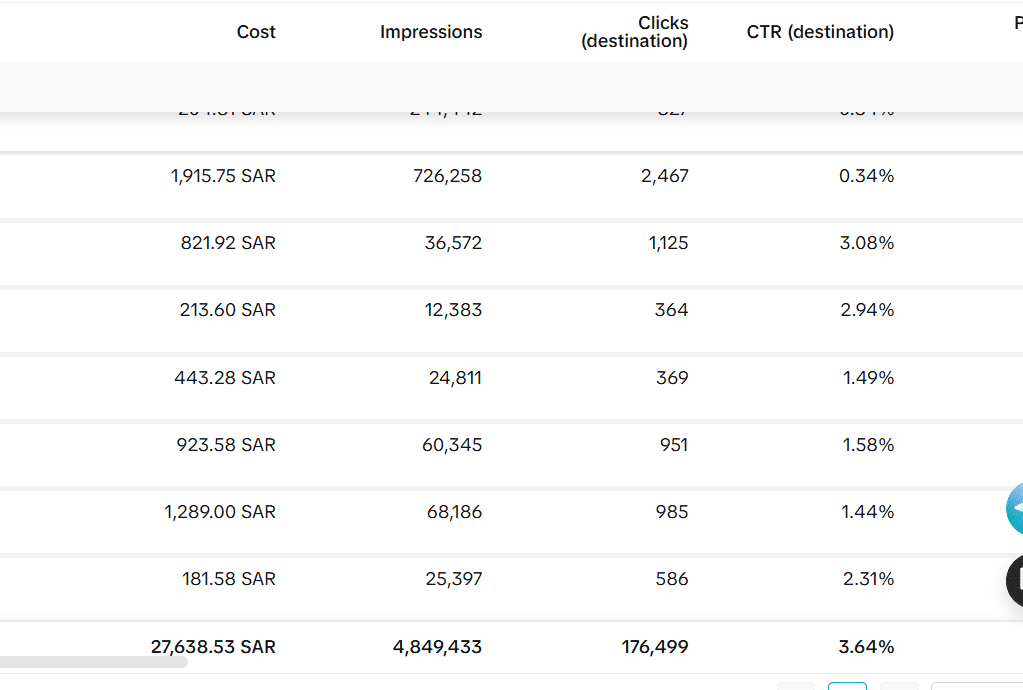Click the CTR (destination) column header
The image size is (1023, 690).
point(820,32)
